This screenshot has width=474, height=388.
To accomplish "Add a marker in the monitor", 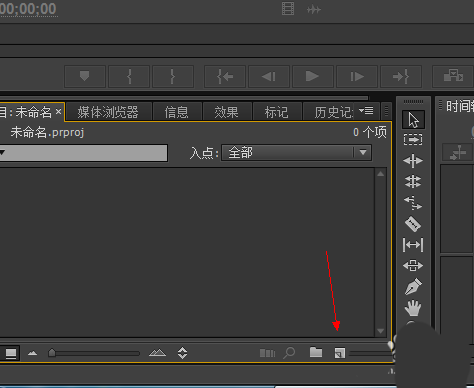I will [x=85, y=77].
